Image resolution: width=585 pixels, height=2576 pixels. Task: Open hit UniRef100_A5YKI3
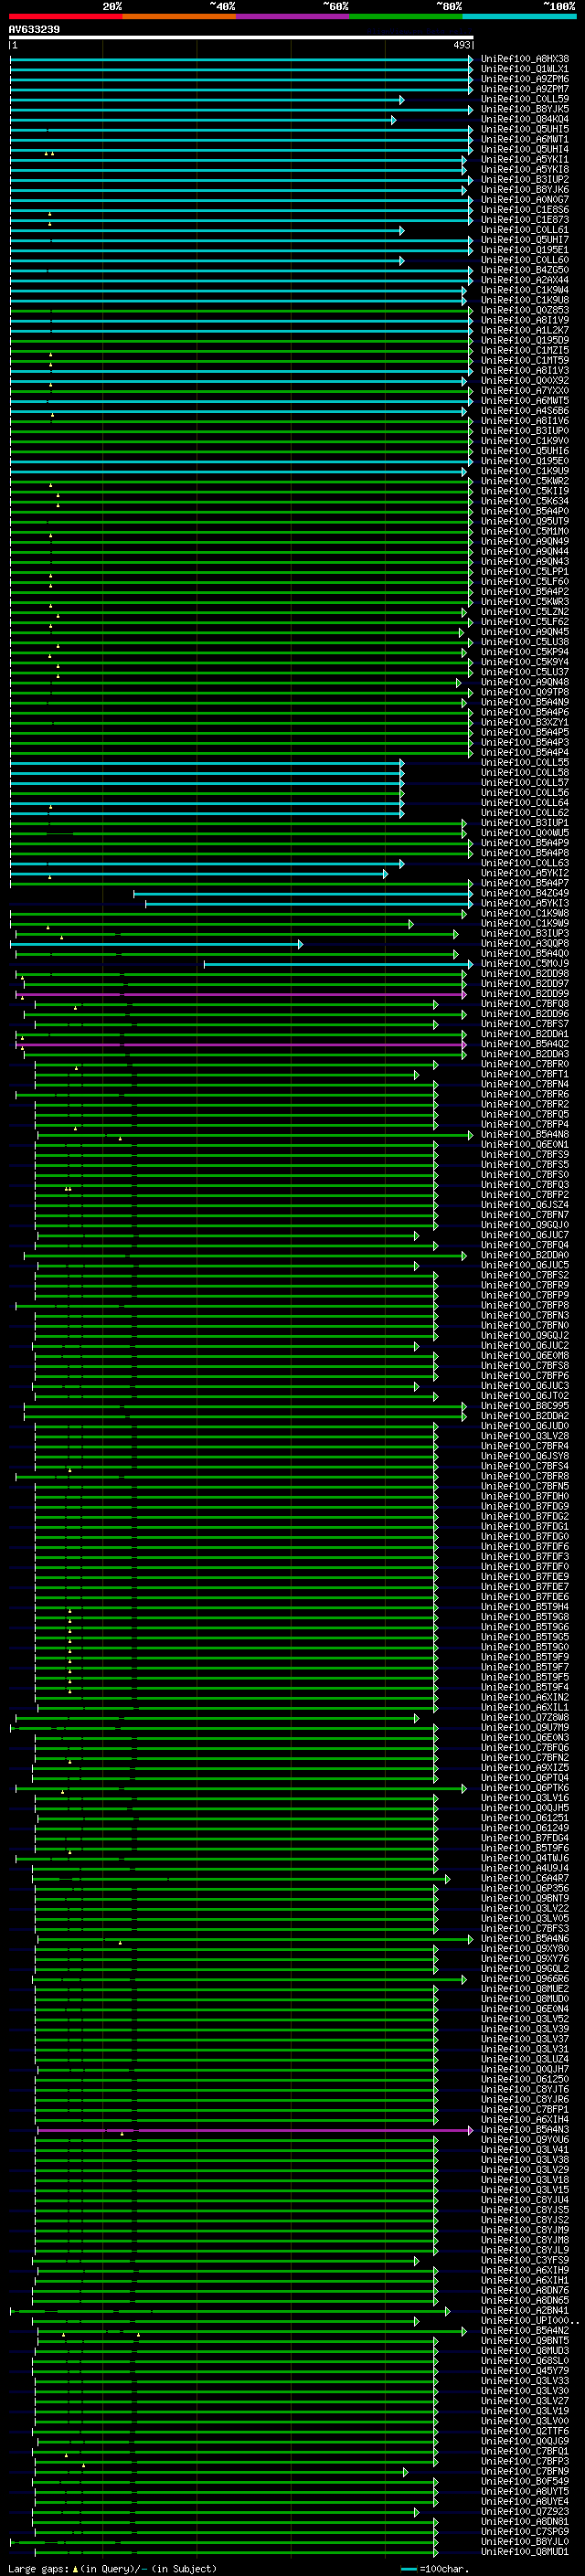524,903
